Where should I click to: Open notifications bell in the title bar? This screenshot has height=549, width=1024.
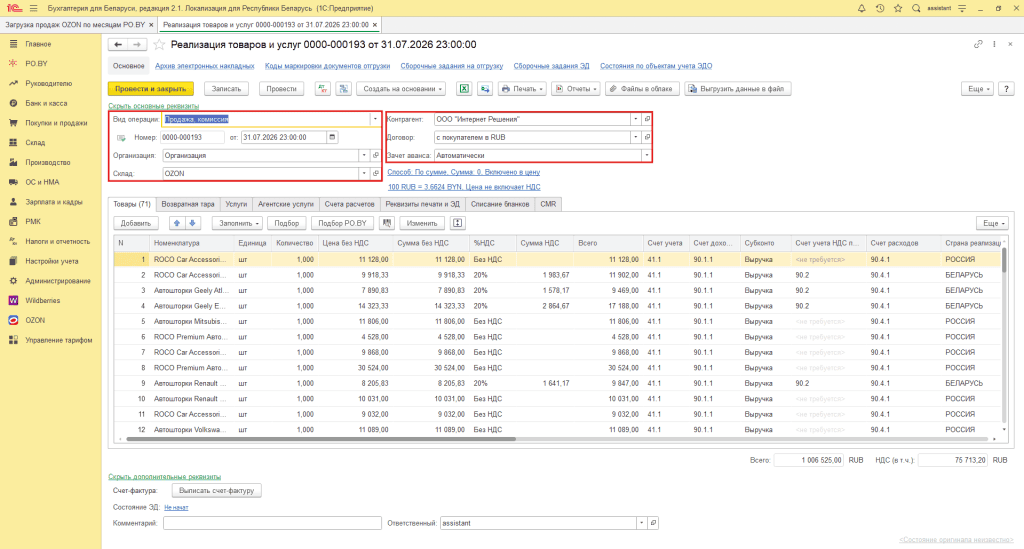pos(861,8)
